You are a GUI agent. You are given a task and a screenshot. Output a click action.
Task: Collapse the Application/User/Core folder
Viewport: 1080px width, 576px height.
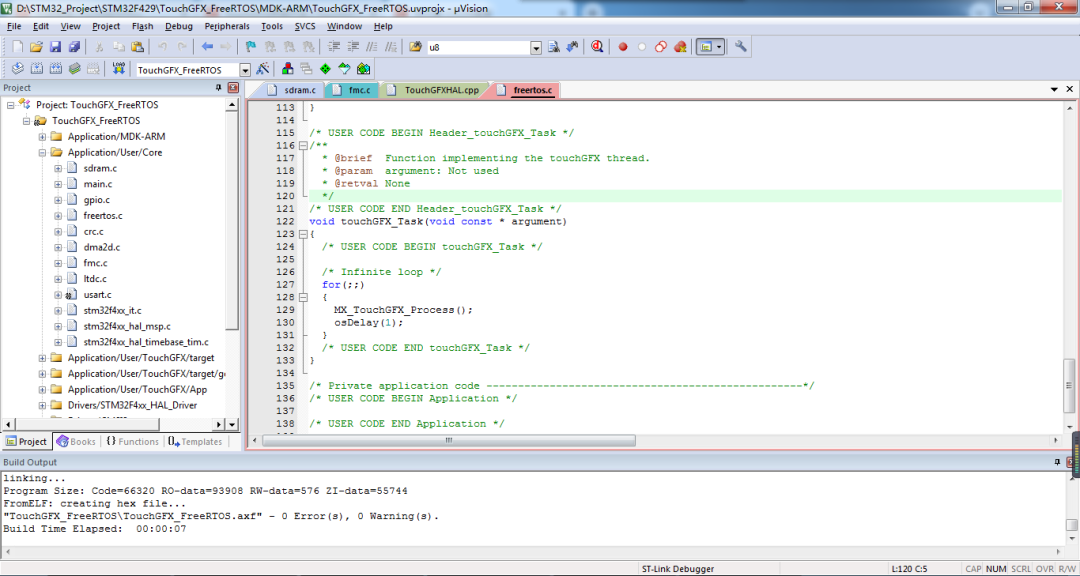click(x=42, y=152)
